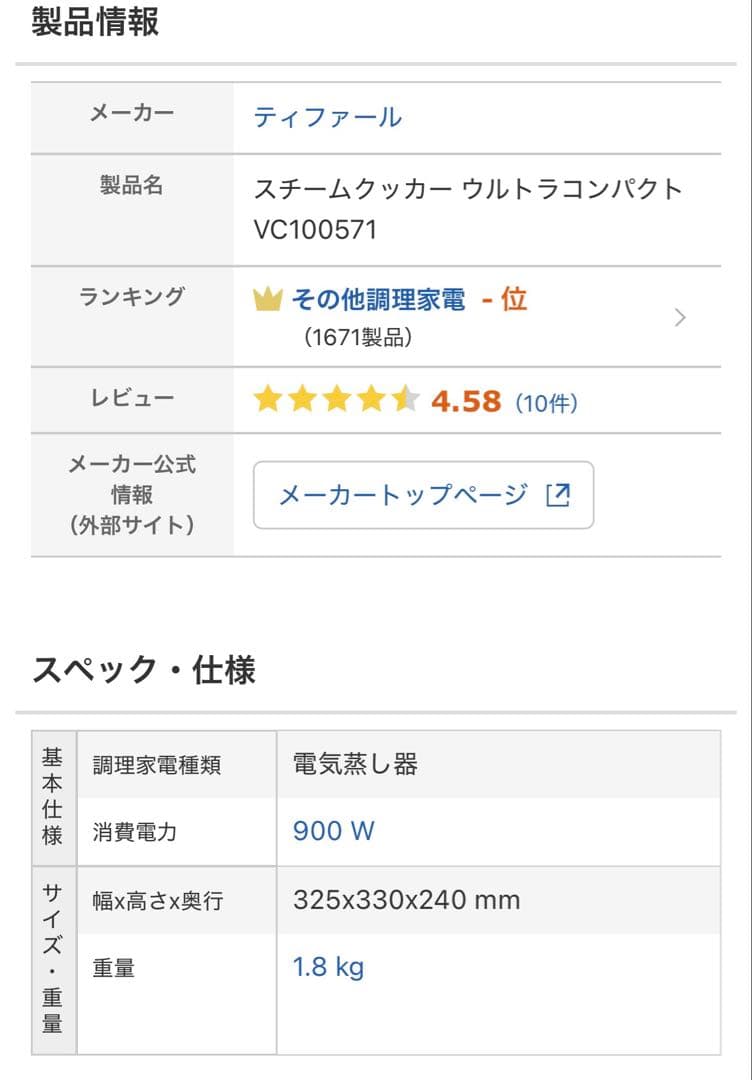Open the その他調理家電 ranking category link

(x=378, y=299)
